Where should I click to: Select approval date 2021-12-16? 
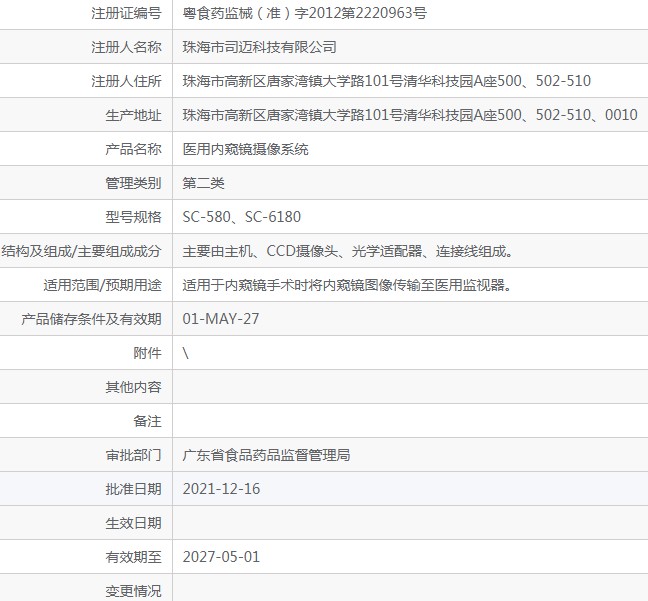pyautogui.click(x=221, y=489)
